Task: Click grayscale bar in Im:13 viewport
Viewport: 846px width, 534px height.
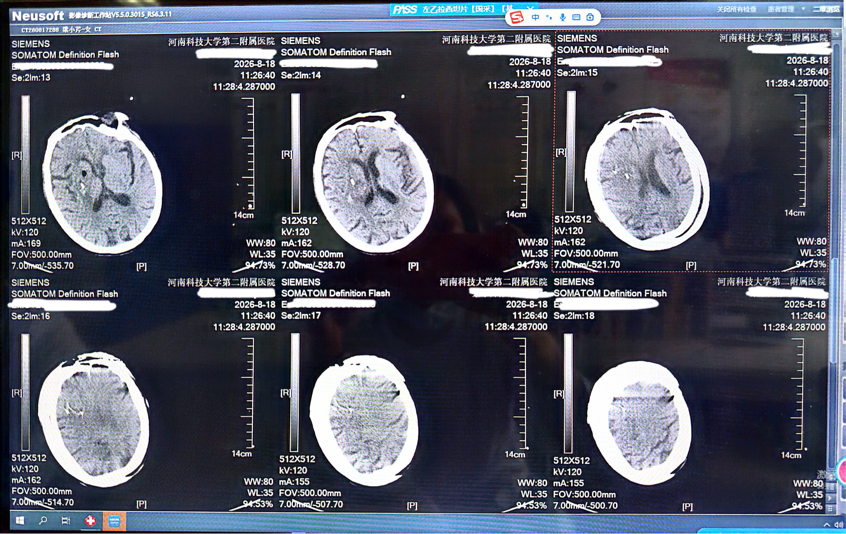Action: tap(25, 154)
